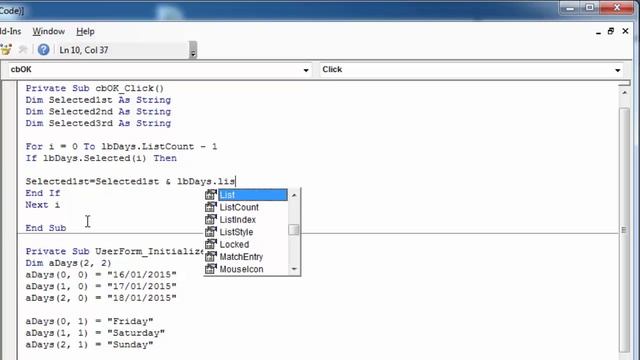640x360 pixels.
Task: Click 'Dim Selected3rd As String' line
Action: (98, 123)
